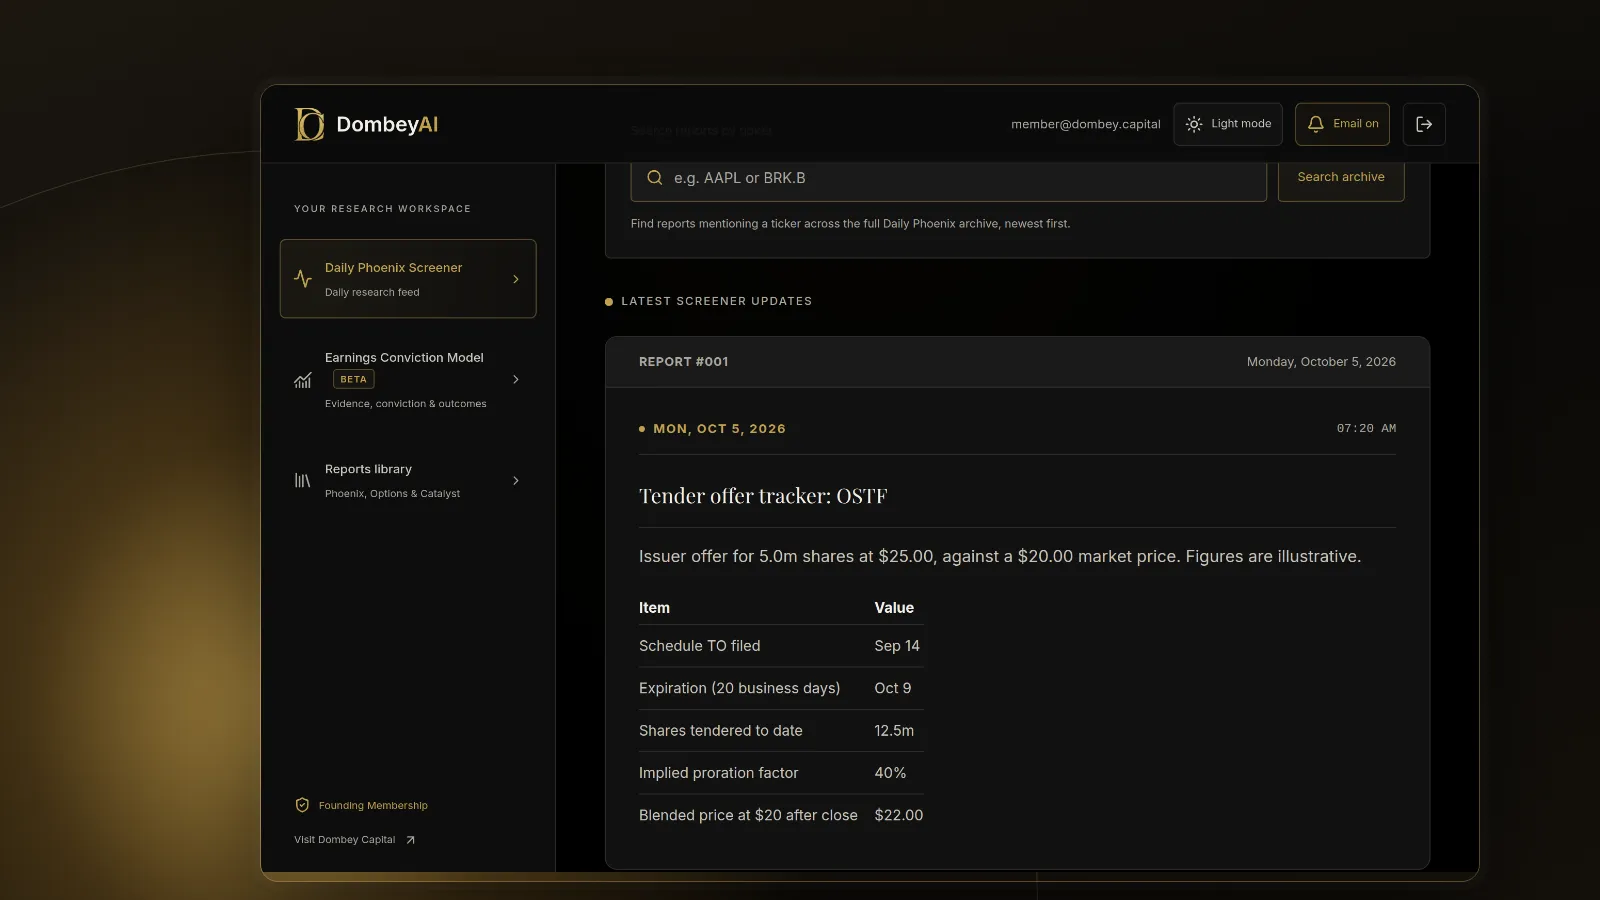Screen dimensions: 1600x900
Task: Click the $22.00 blended price value
Action: click(x=899, y=815)
